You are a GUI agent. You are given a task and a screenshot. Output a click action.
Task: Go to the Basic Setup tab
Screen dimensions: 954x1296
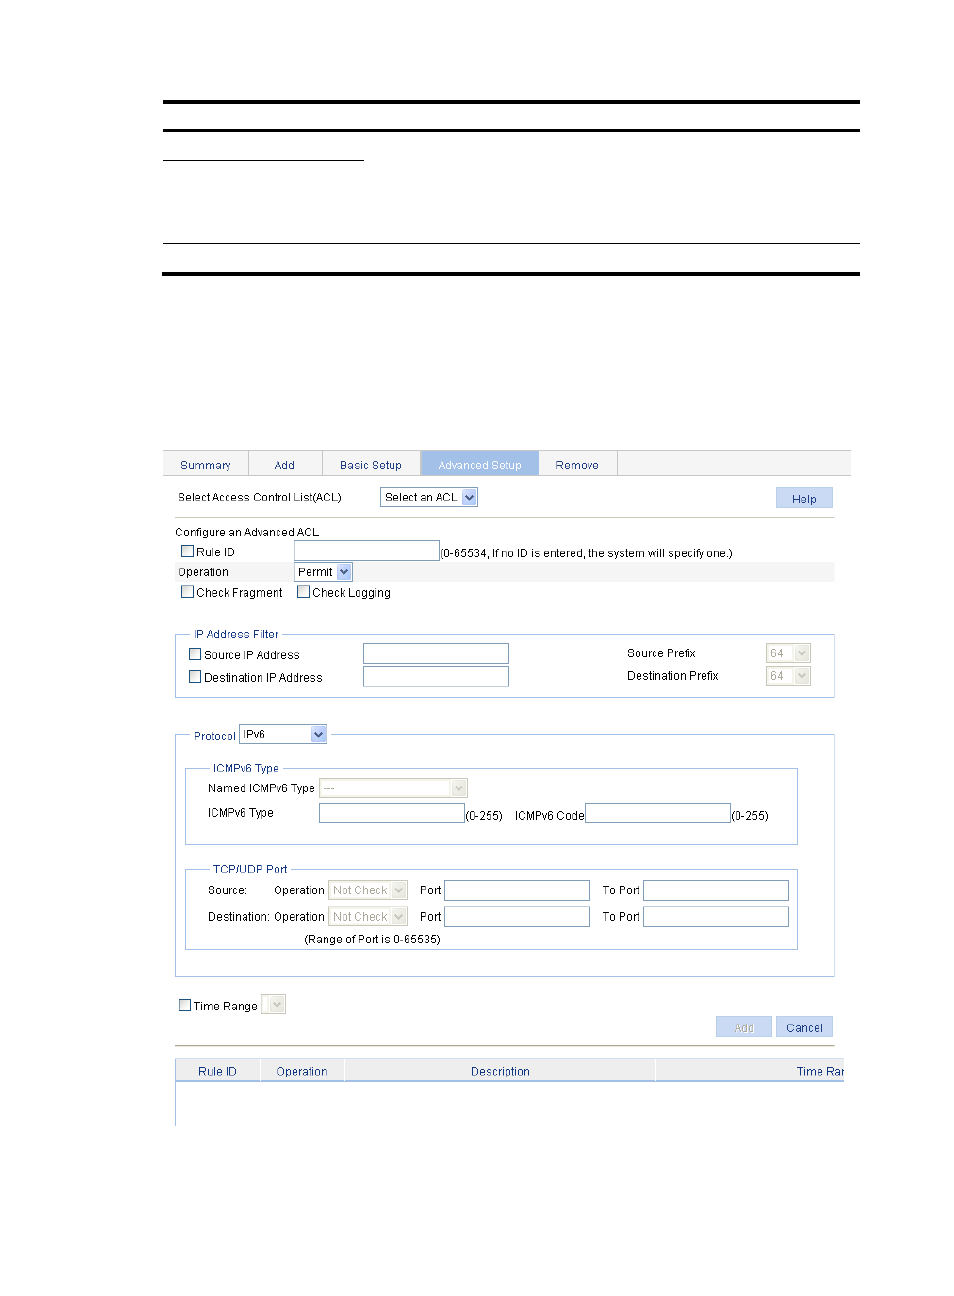point(370,465)
